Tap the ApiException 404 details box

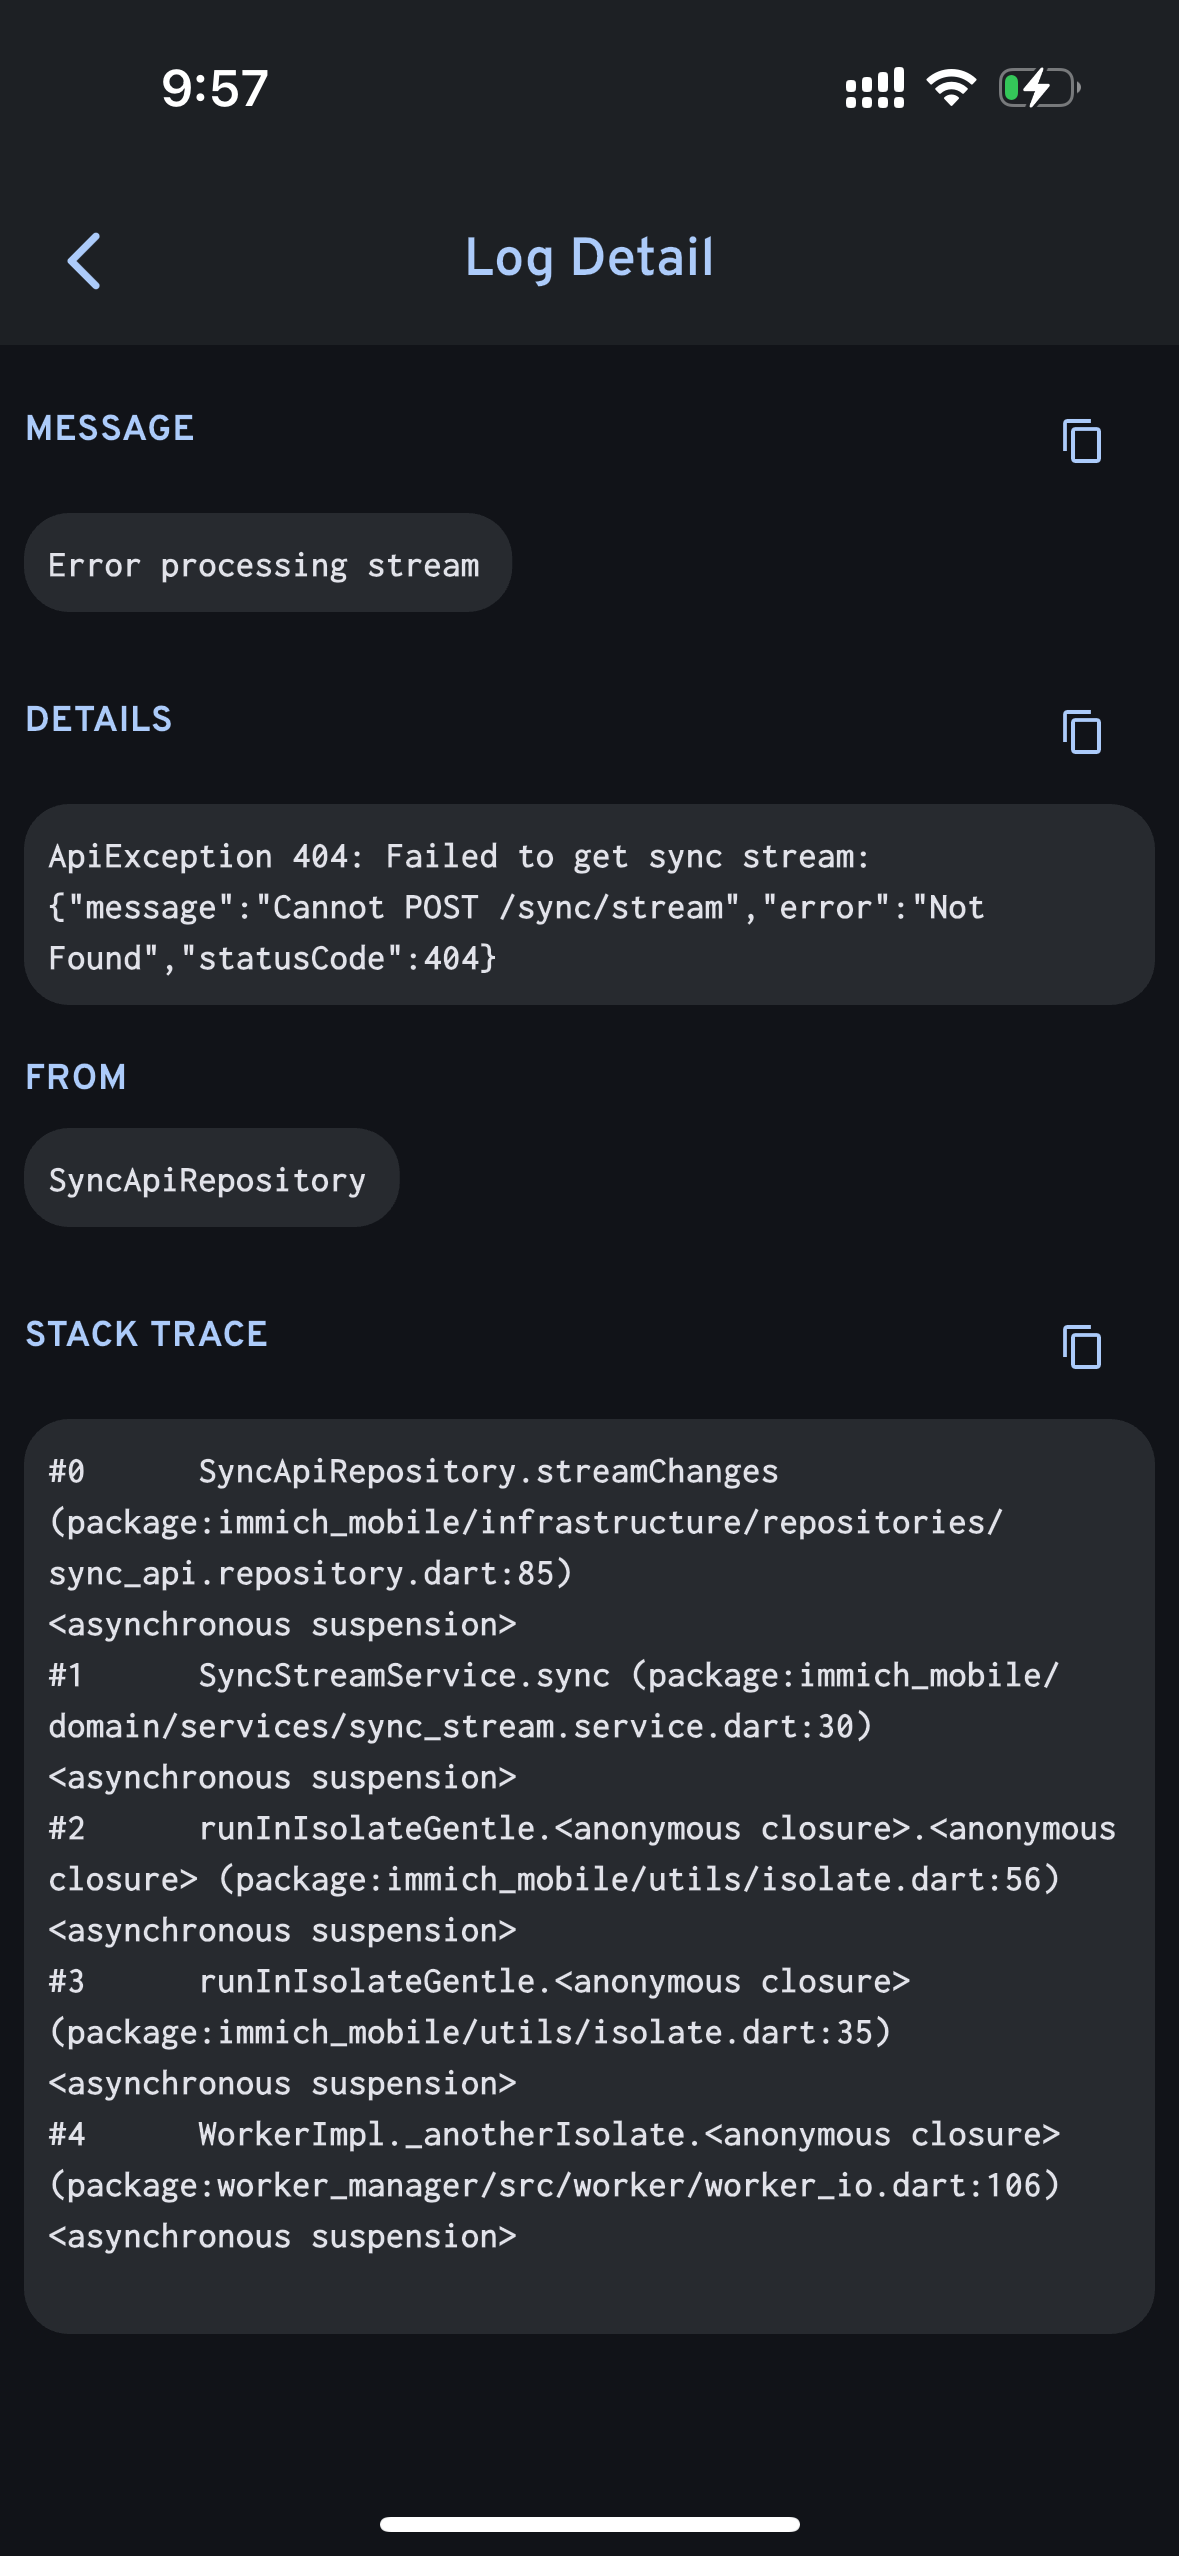[589, 906]
